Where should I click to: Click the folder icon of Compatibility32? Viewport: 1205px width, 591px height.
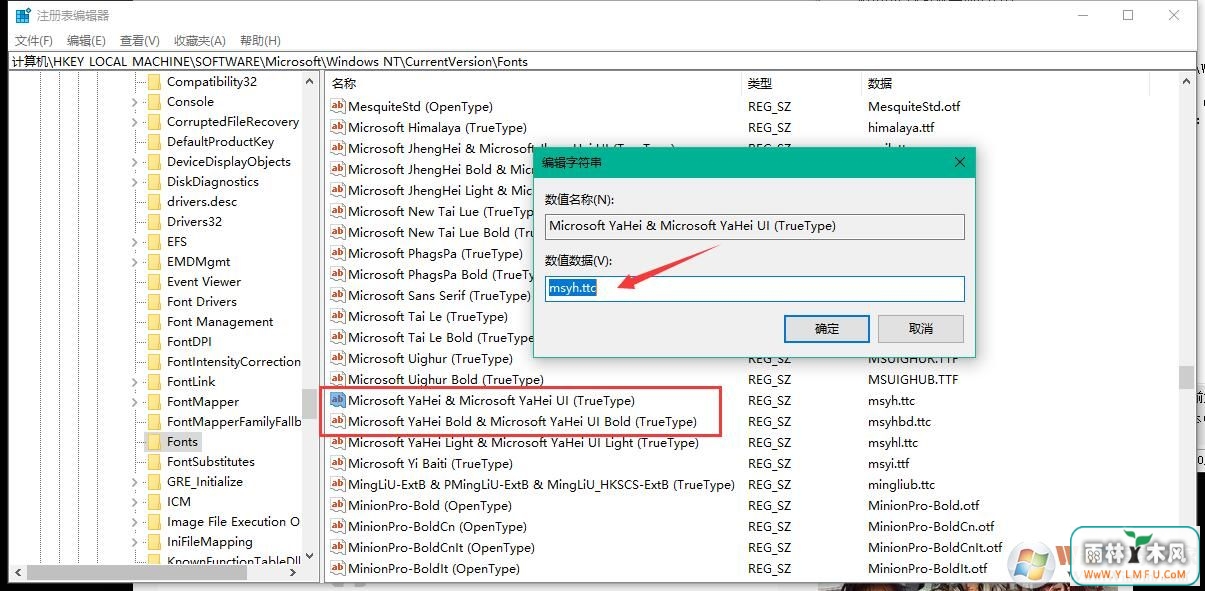(154, 82)
